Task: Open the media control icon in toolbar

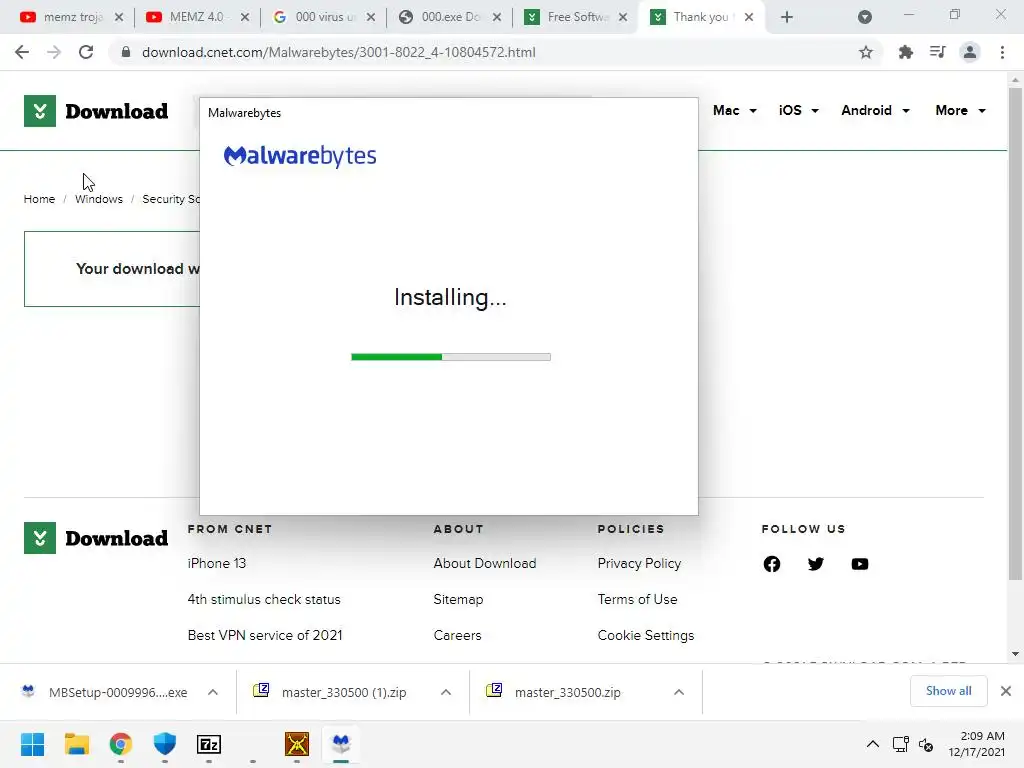Action: pyautogui.click(x=937, y=52)
